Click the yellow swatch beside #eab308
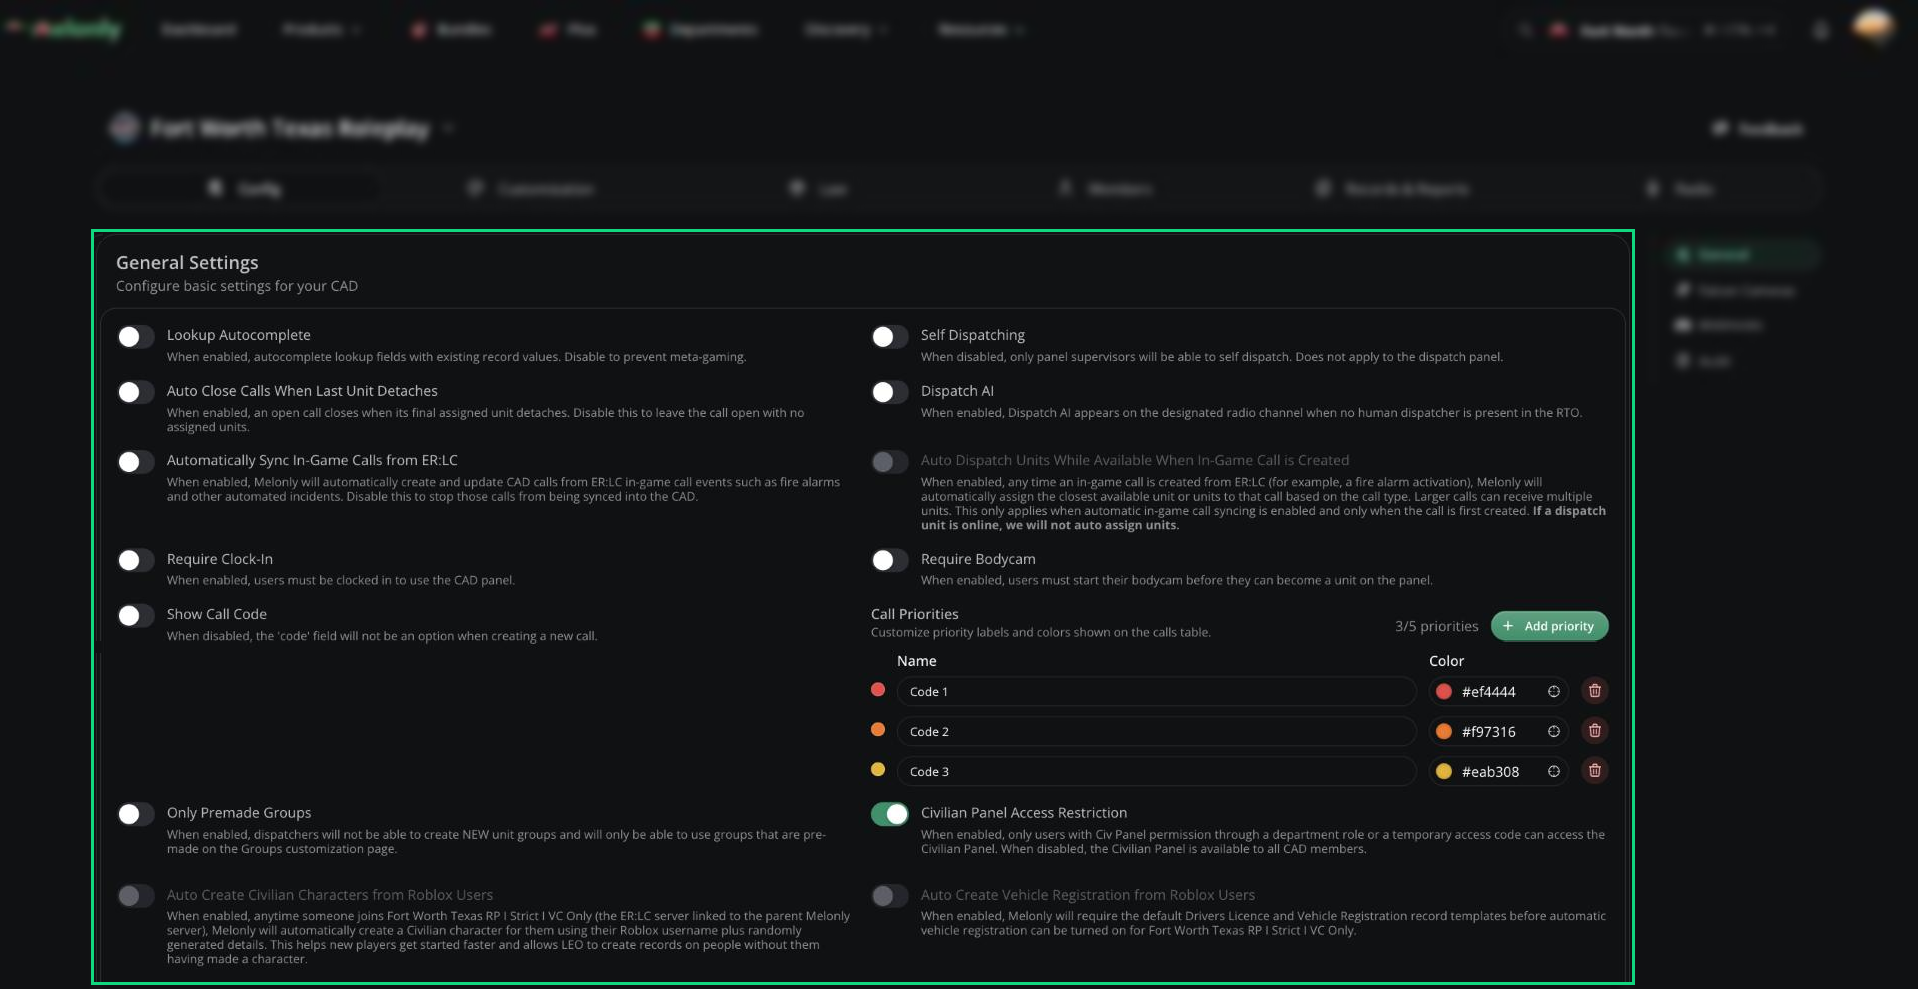This screenshot has height=989, width=1918. (1444, 771)
